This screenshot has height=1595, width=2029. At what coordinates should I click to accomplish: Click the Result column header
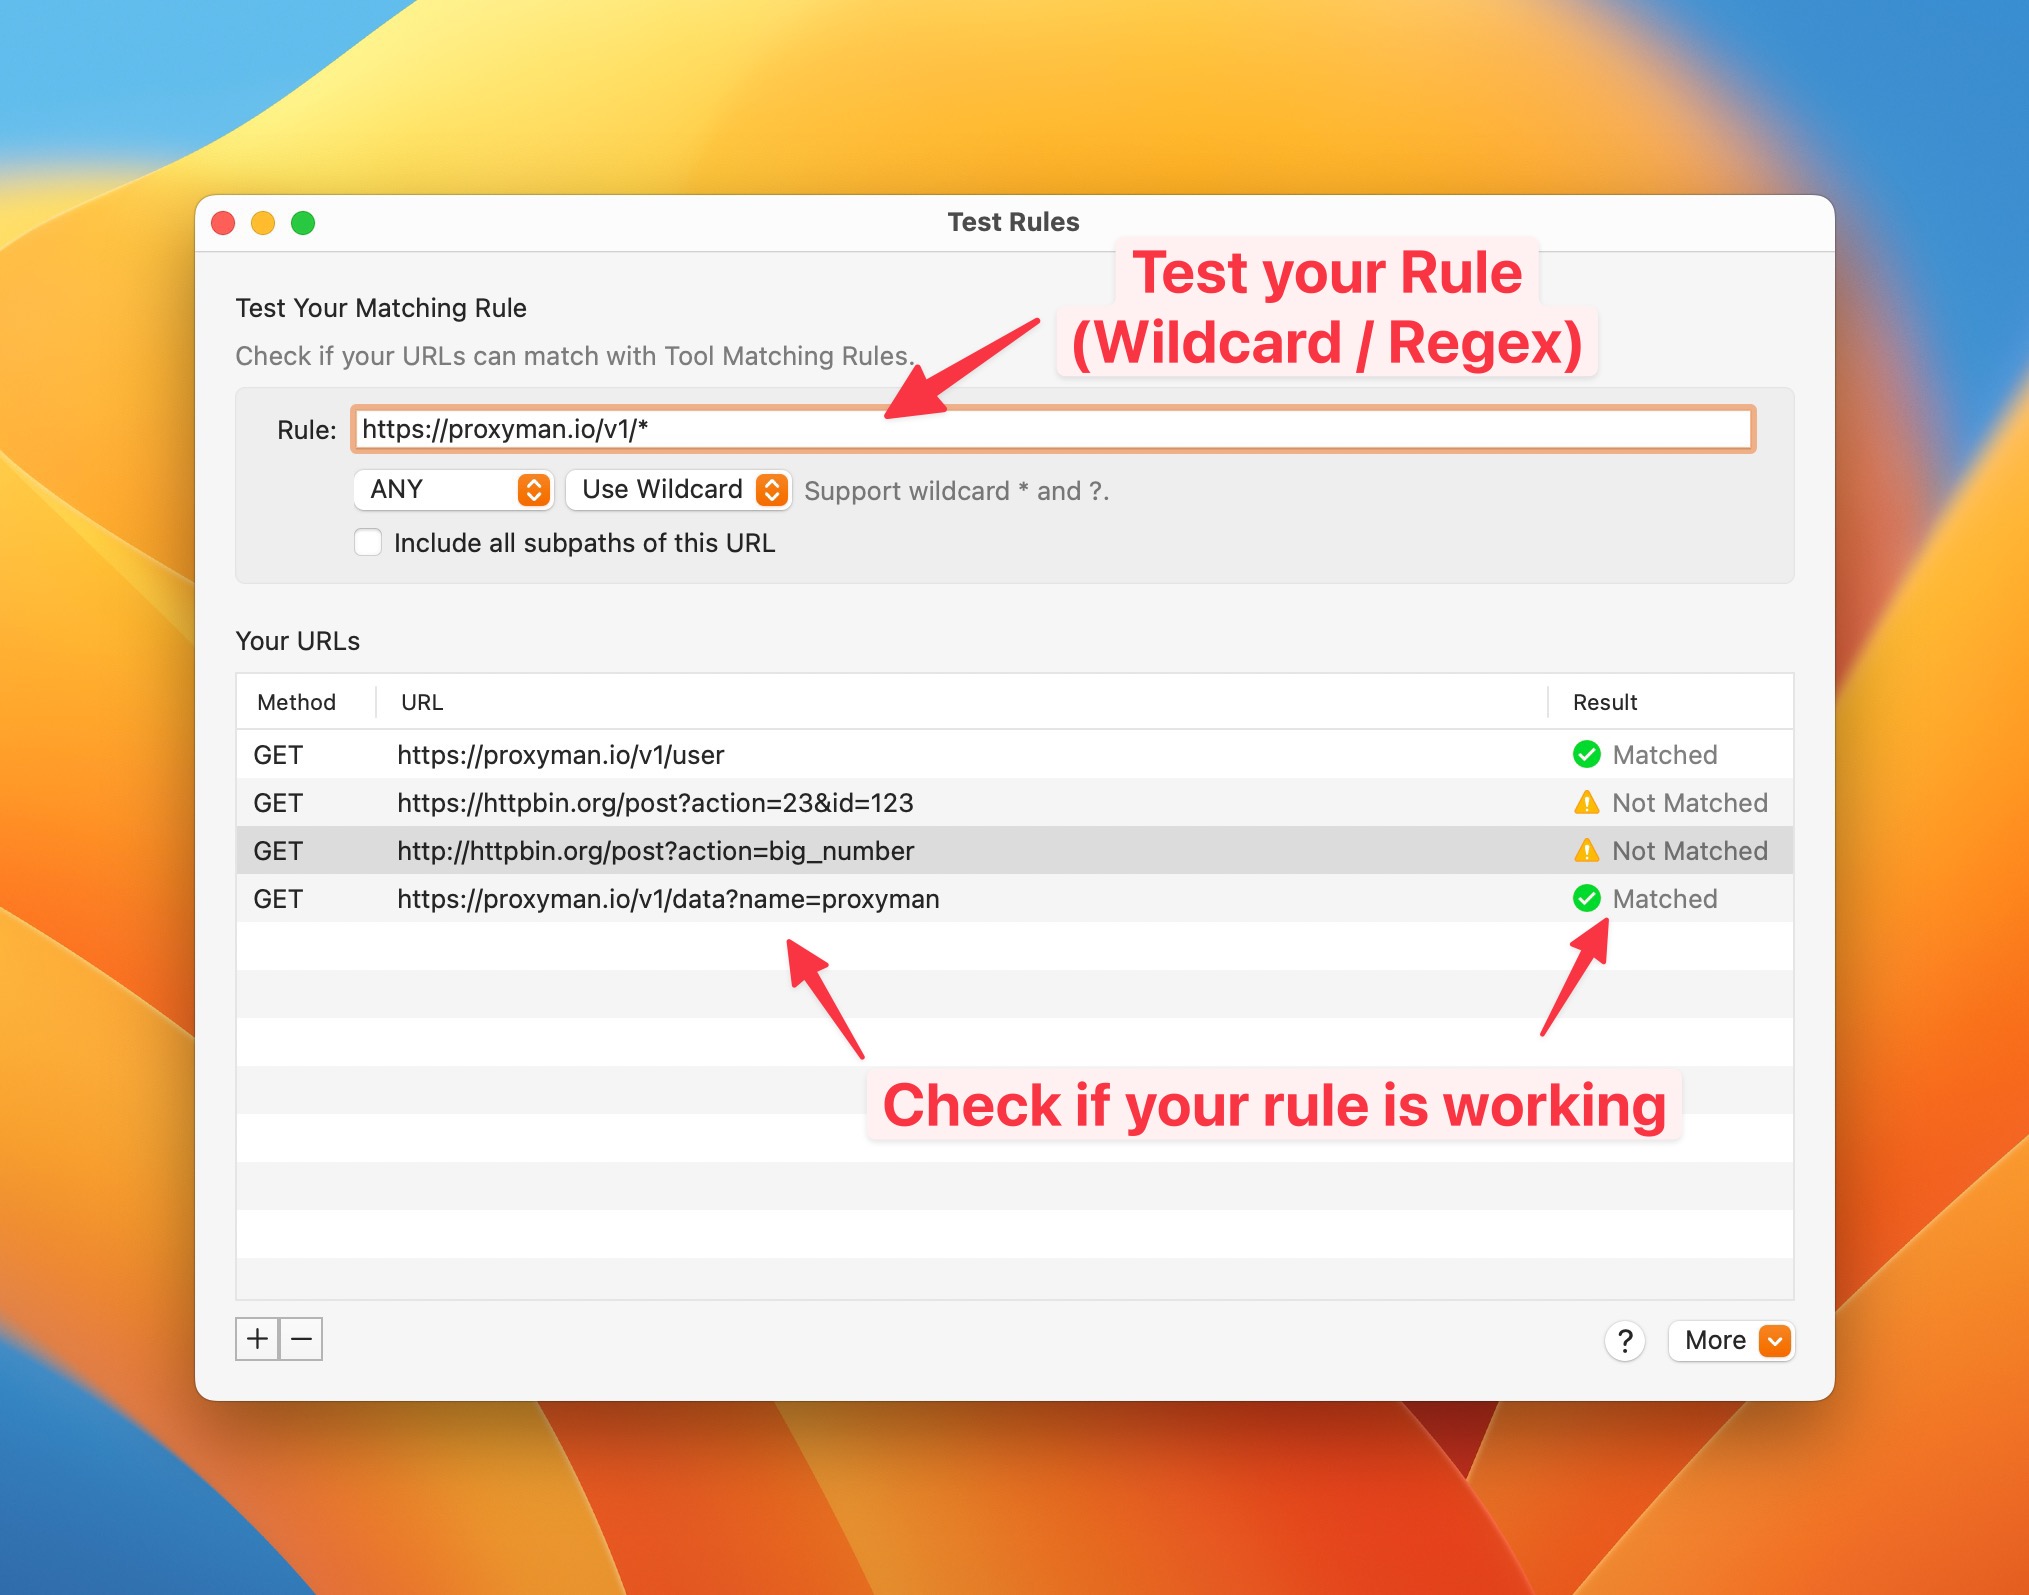click(x=1604, y=702)
